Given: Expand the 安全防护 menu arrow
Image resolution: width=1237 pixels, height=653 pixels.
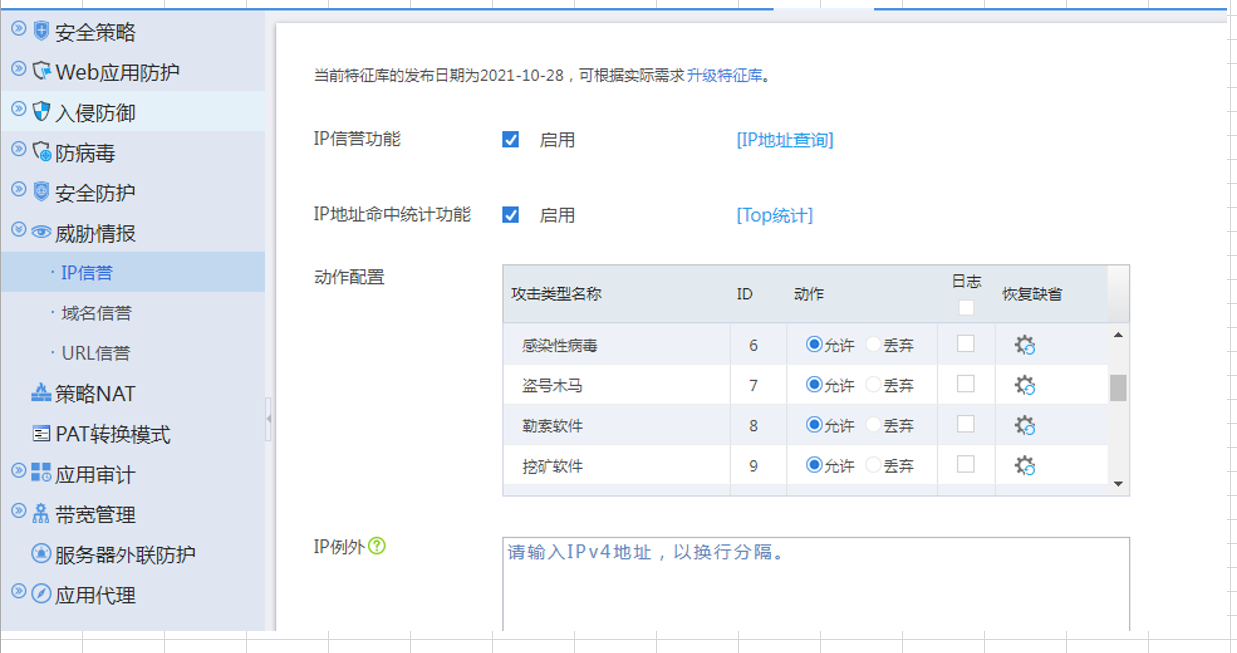Looking at the screenshot, I should (18, 189).
